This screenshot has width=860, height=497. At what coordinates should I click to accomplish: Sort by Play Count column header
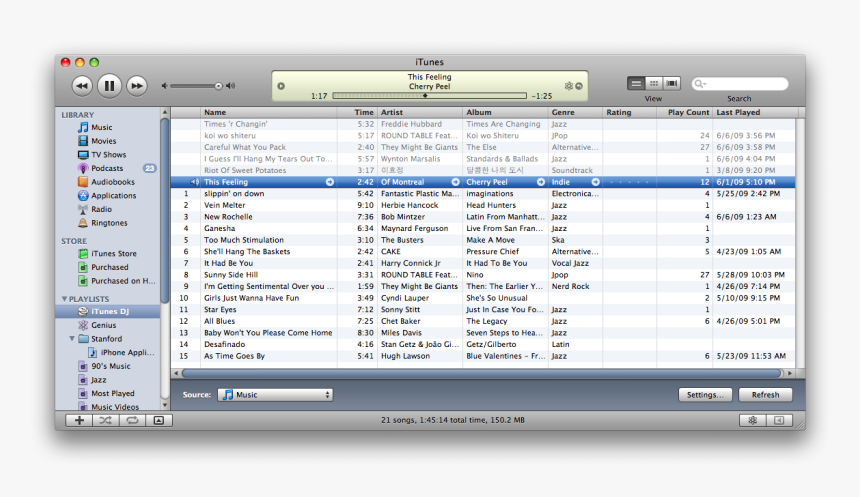click(x=684, y=112)
